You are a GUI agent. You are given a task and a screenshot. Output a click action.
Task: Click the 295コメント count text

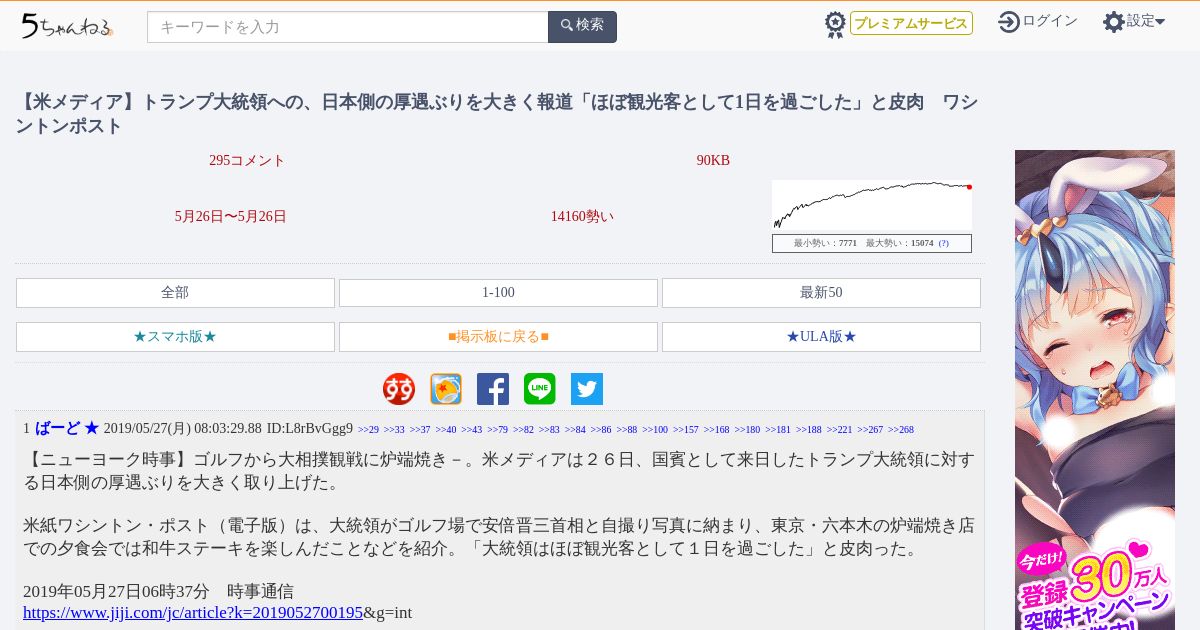[247, 160]
